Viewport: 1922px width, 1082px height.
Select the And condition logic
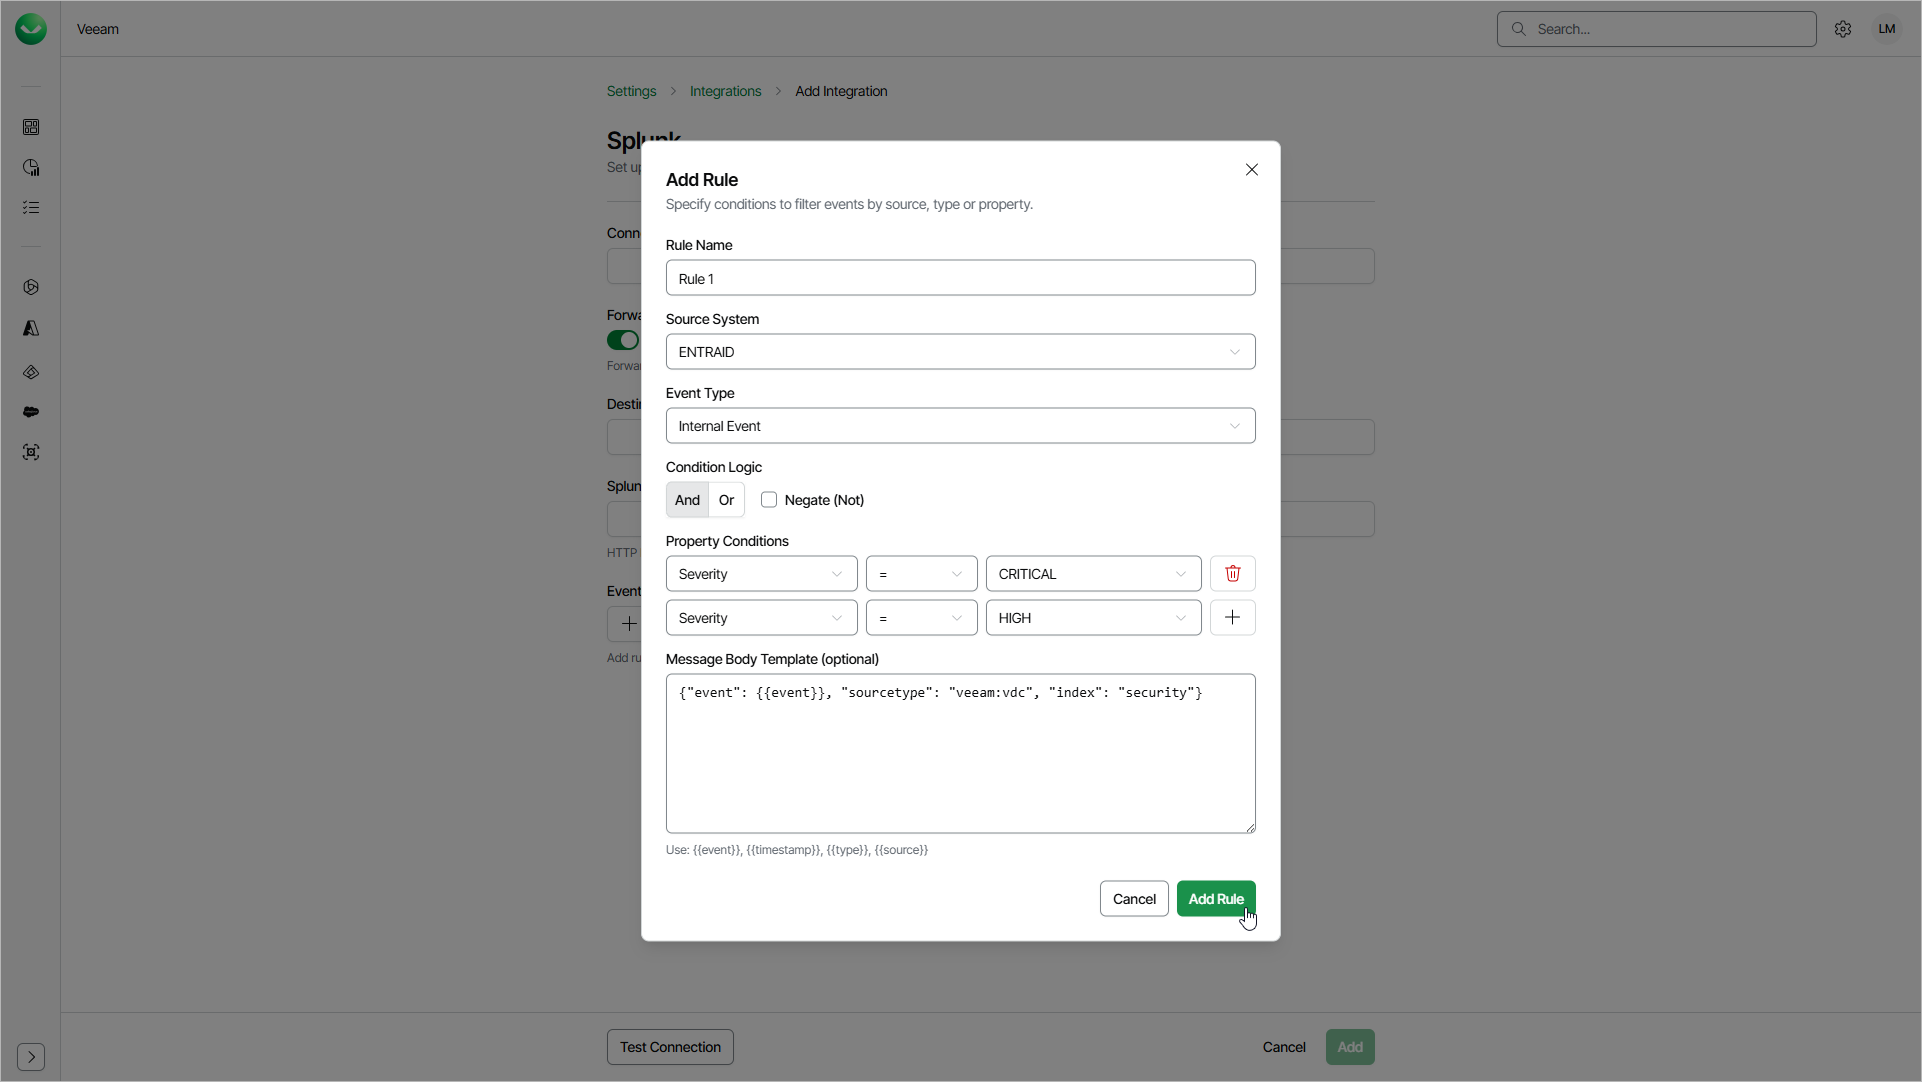687,500
